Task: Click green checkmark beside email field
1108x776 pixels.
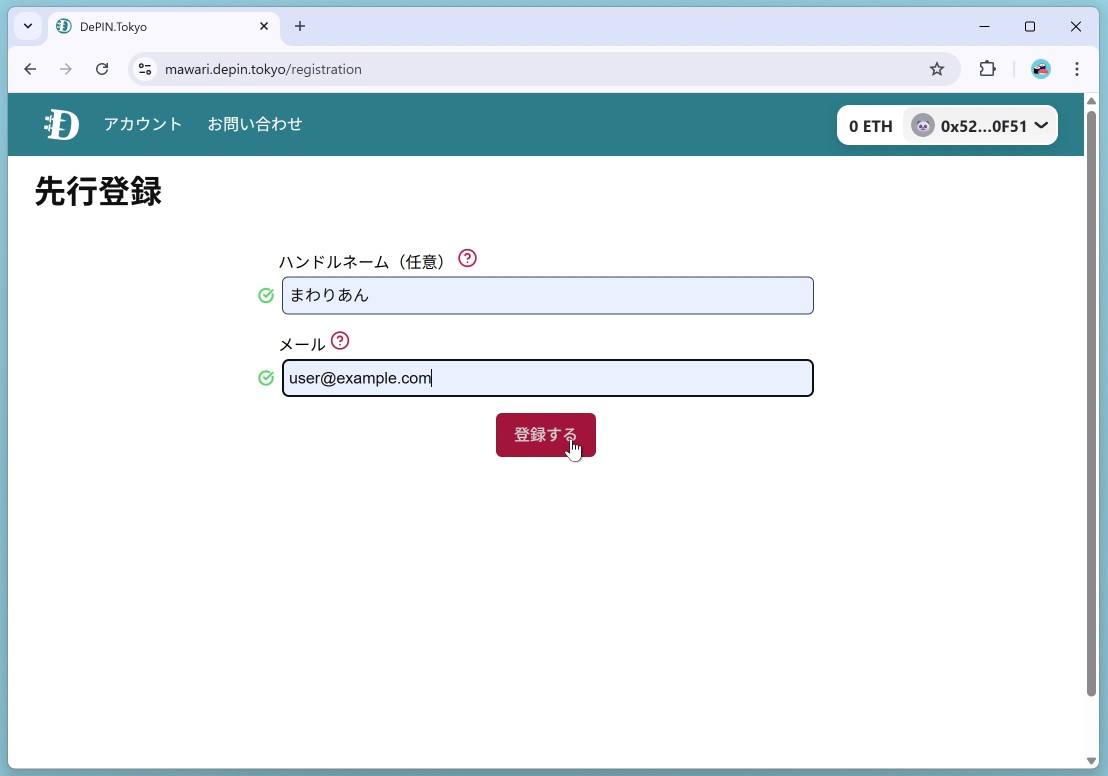Action: point(266,378)
